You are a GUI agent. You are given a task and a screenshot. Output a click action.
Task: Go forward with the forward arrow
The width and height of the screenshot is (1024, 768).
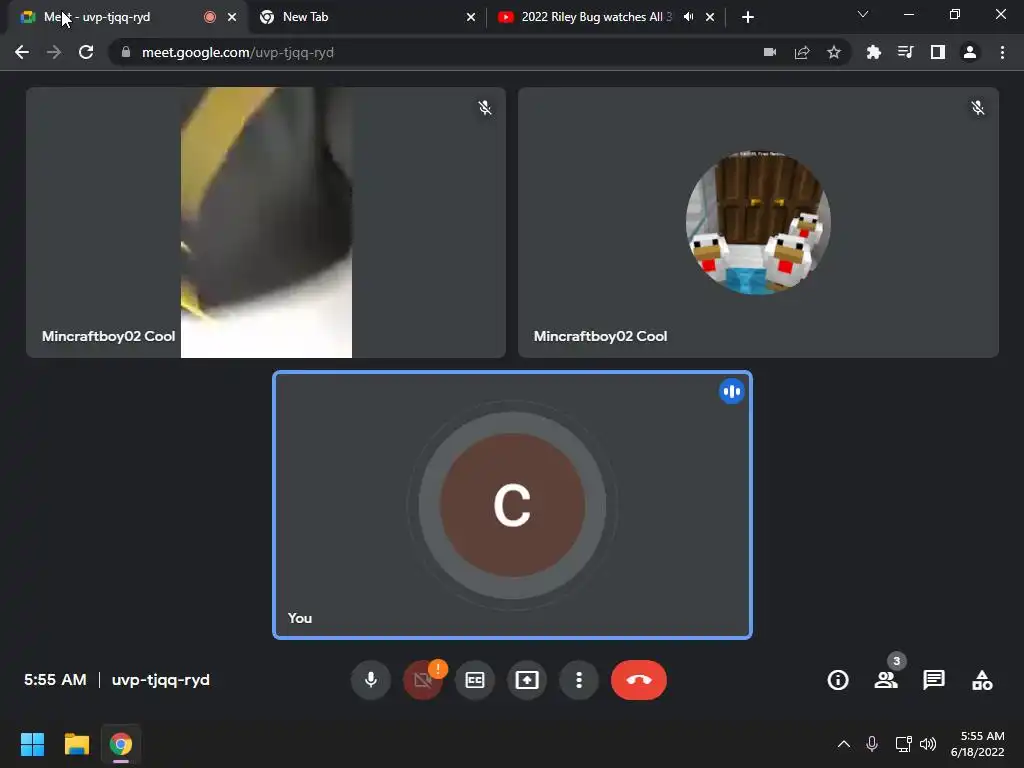click(x=54, y=52)
